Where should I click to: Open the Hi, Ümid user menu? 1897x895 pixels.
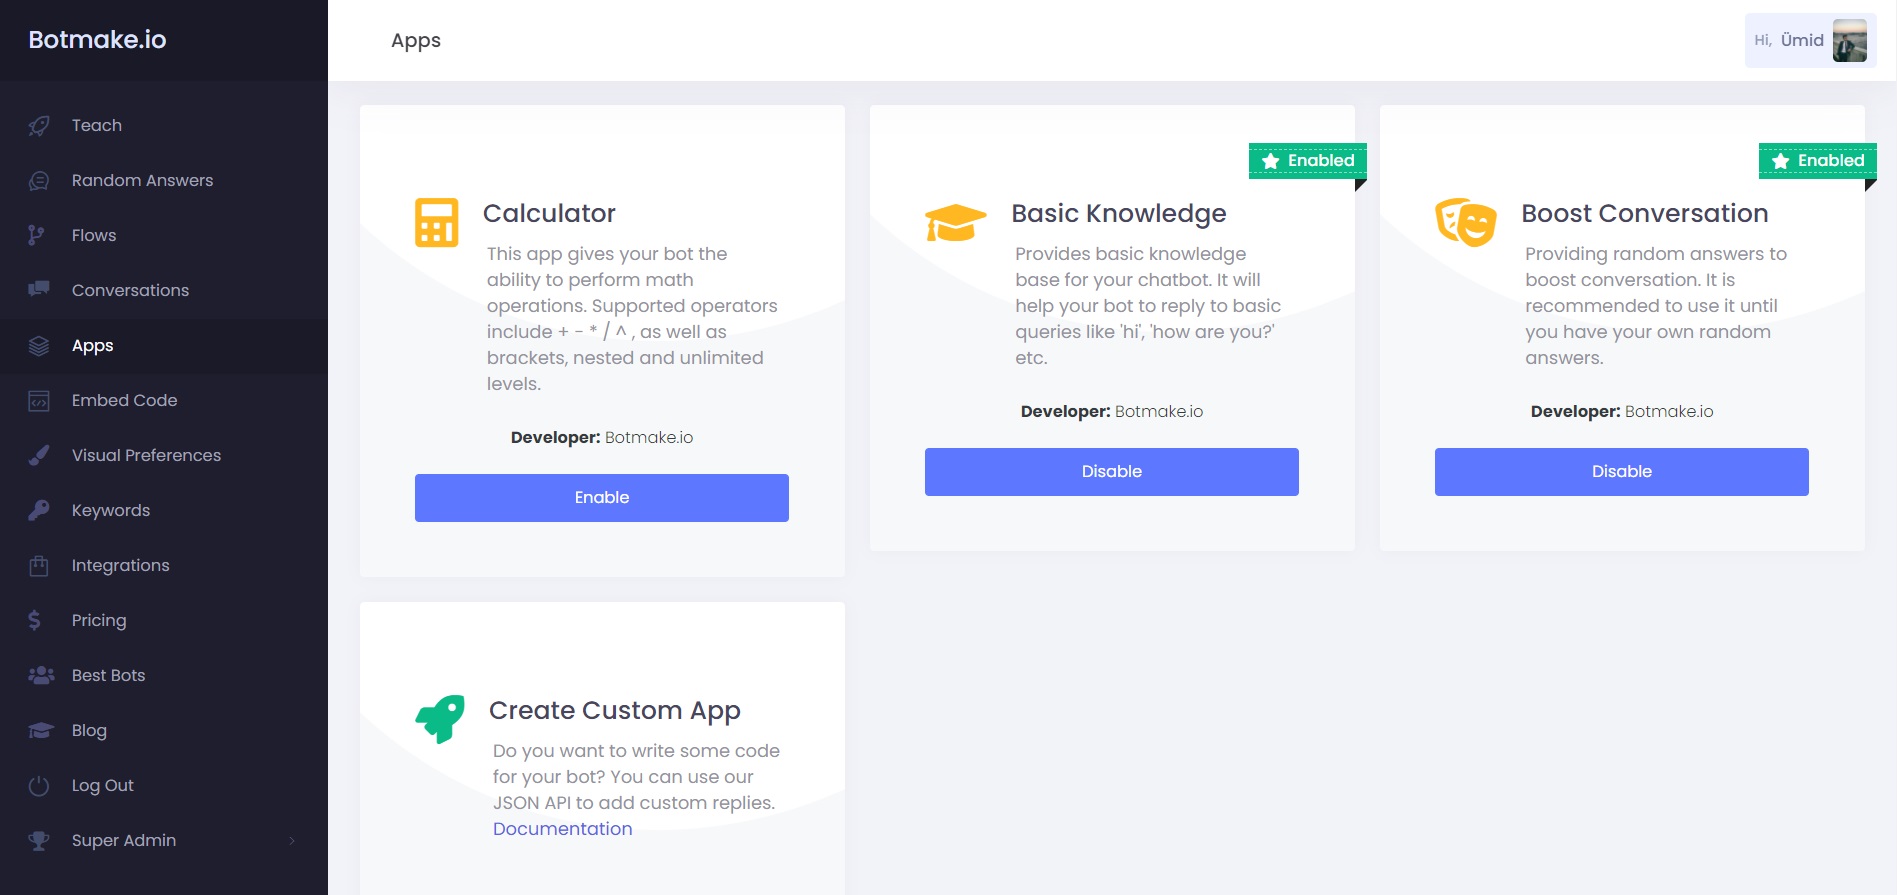point(1789,41)
